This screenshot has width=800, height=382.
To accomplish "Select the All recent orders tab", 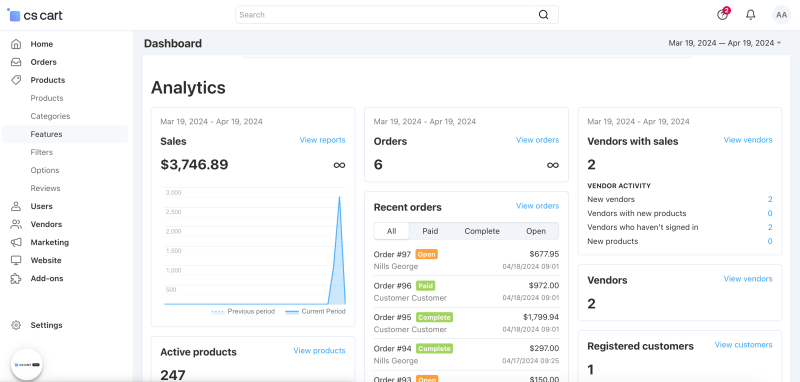I will point(391,231).
